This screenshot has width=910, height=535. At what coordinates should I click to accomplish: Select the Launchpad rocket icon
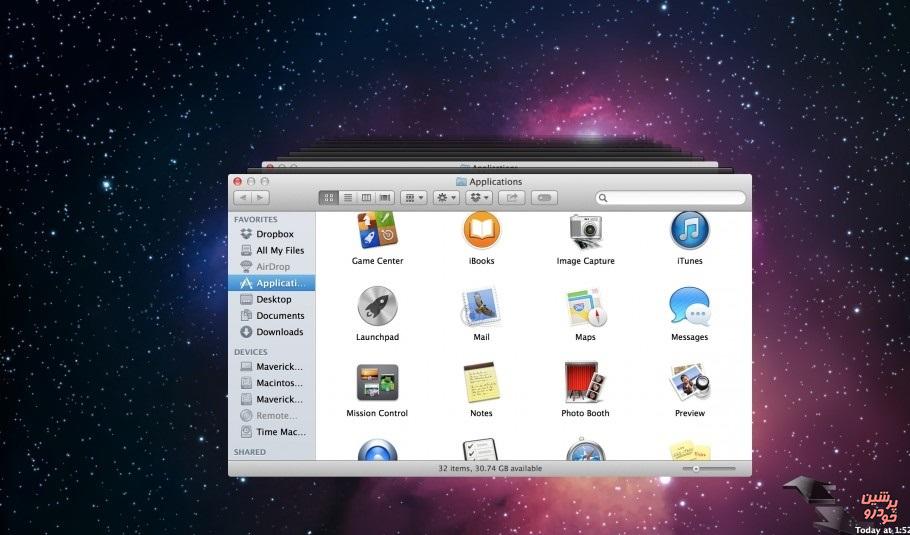pyautogui.click(x=377, y=307)
